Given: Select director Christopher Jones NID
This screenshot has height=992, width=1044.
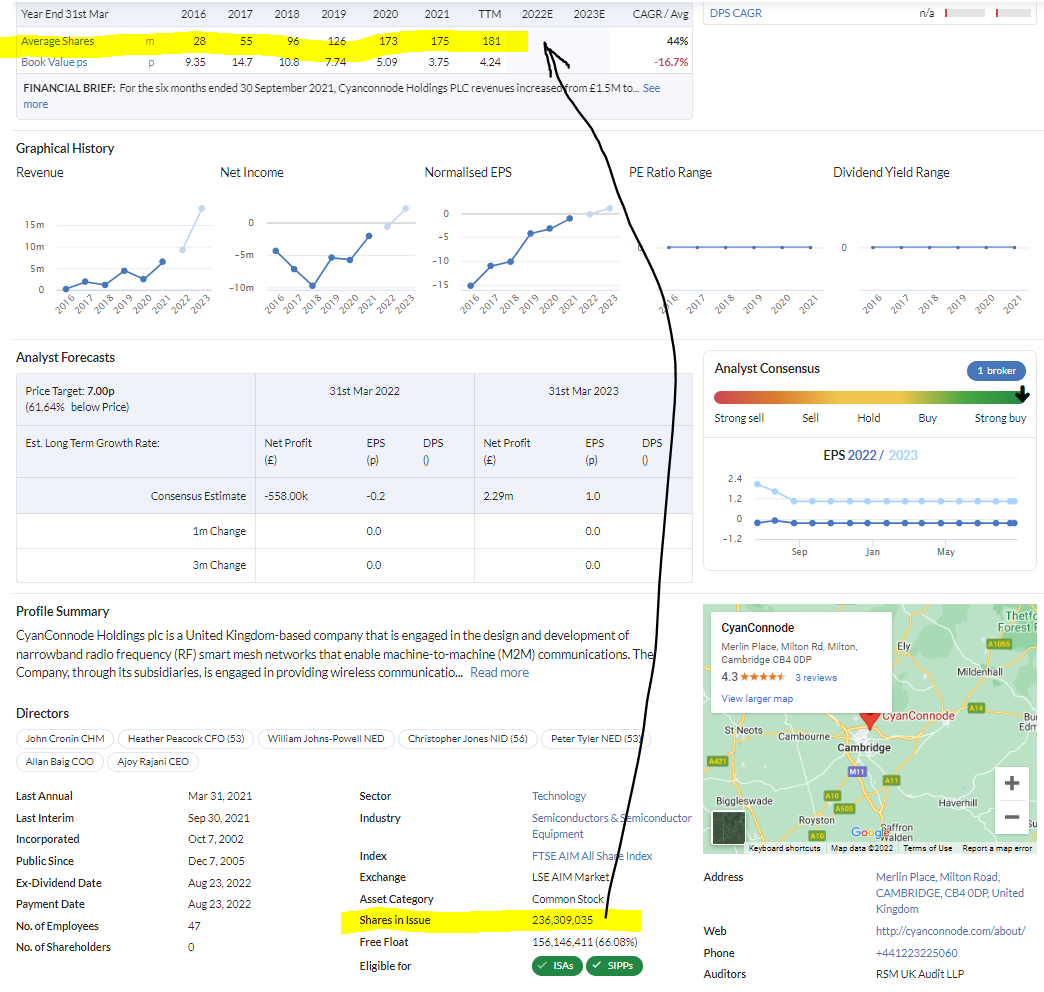Looking at the screenshot, I should 467,738.
